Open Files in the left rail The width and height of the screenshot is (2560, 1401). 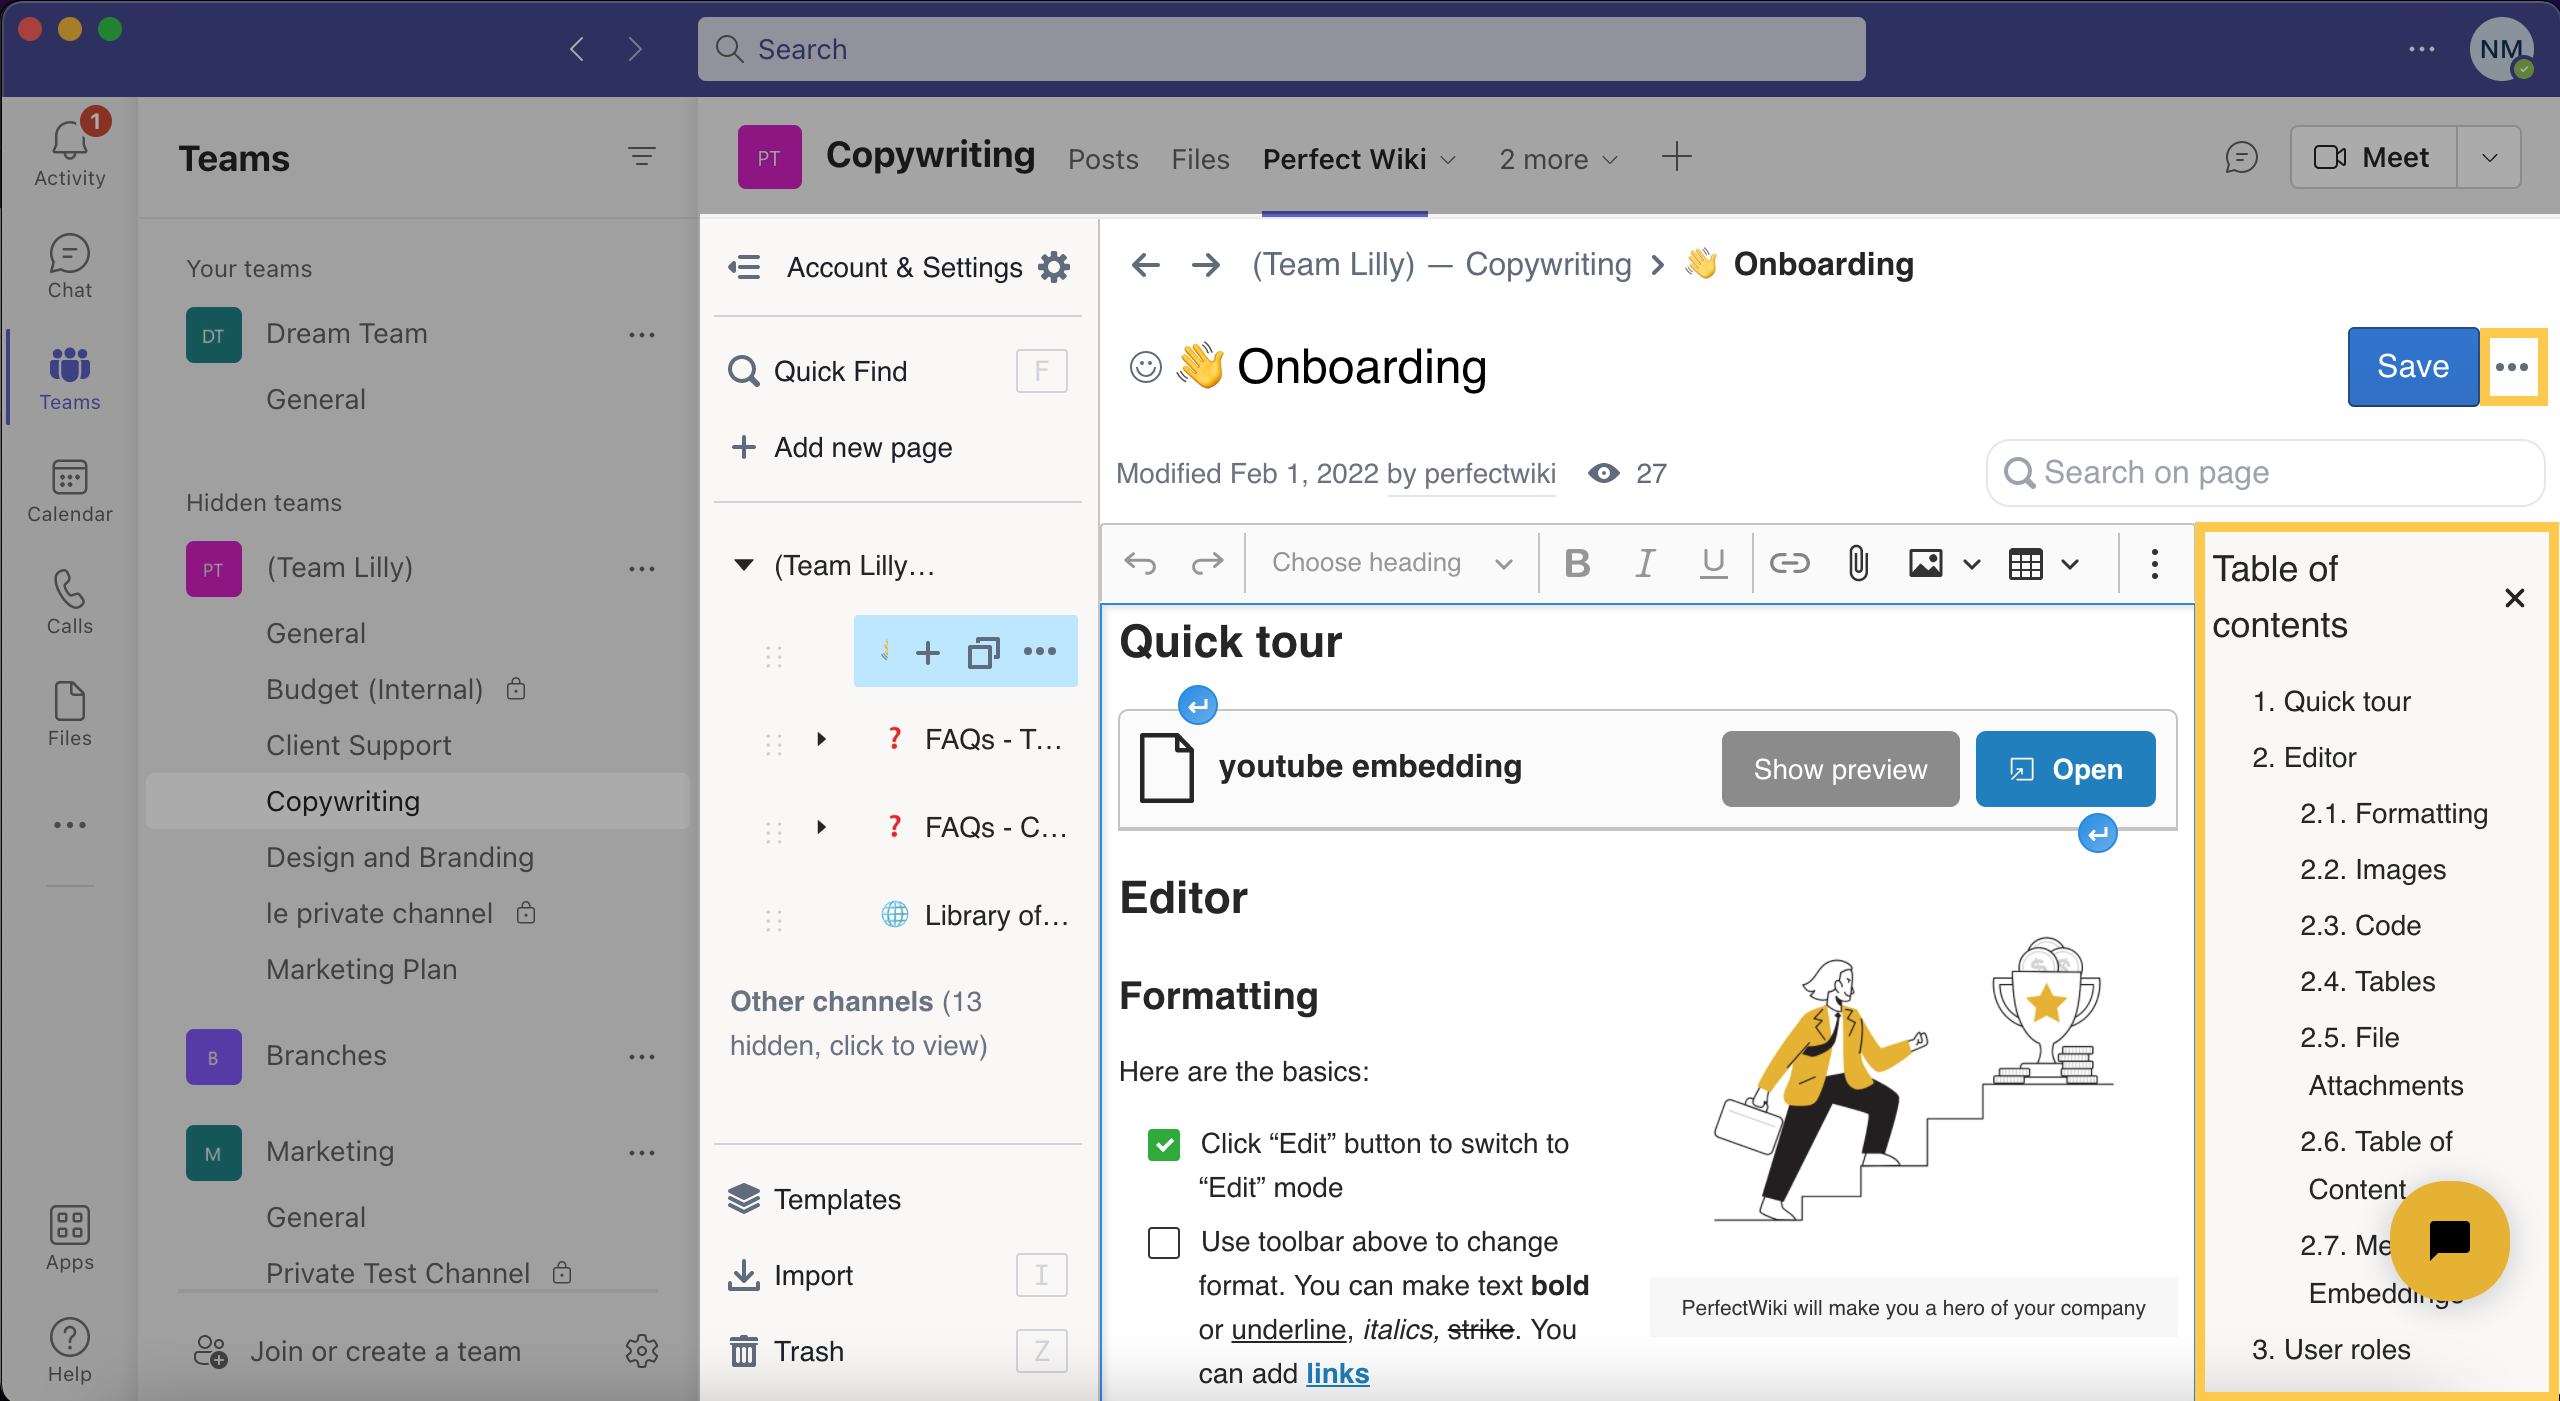tap(70, 714)
